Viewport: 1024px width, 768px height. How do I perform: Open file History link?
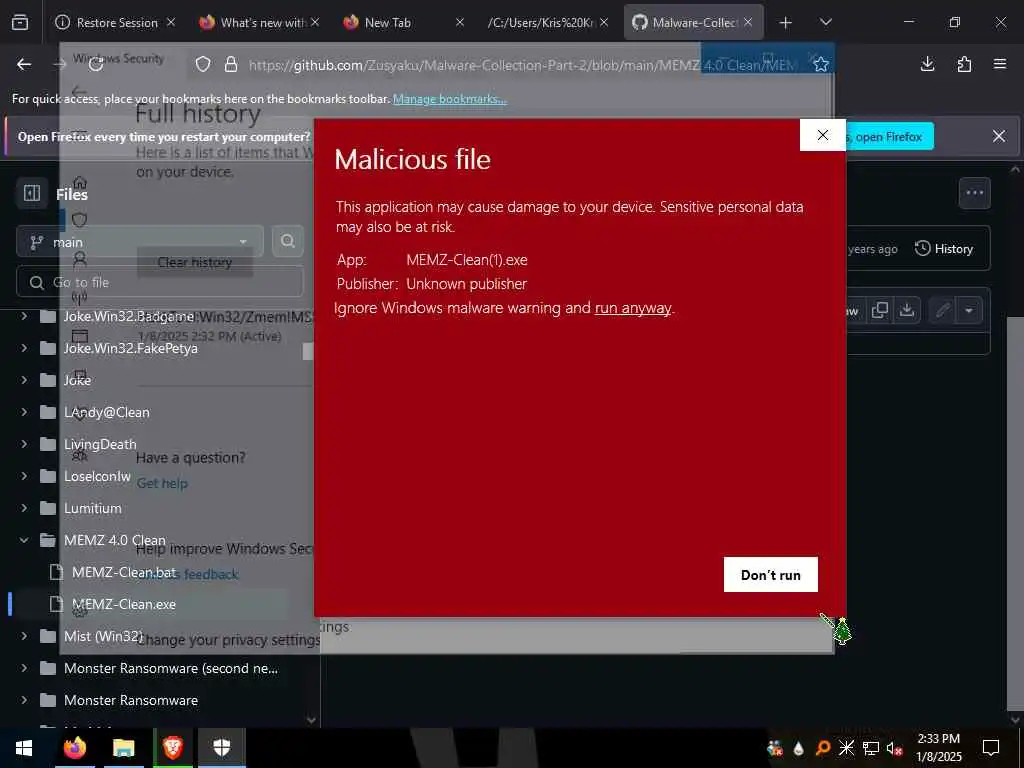pos(944,249)
